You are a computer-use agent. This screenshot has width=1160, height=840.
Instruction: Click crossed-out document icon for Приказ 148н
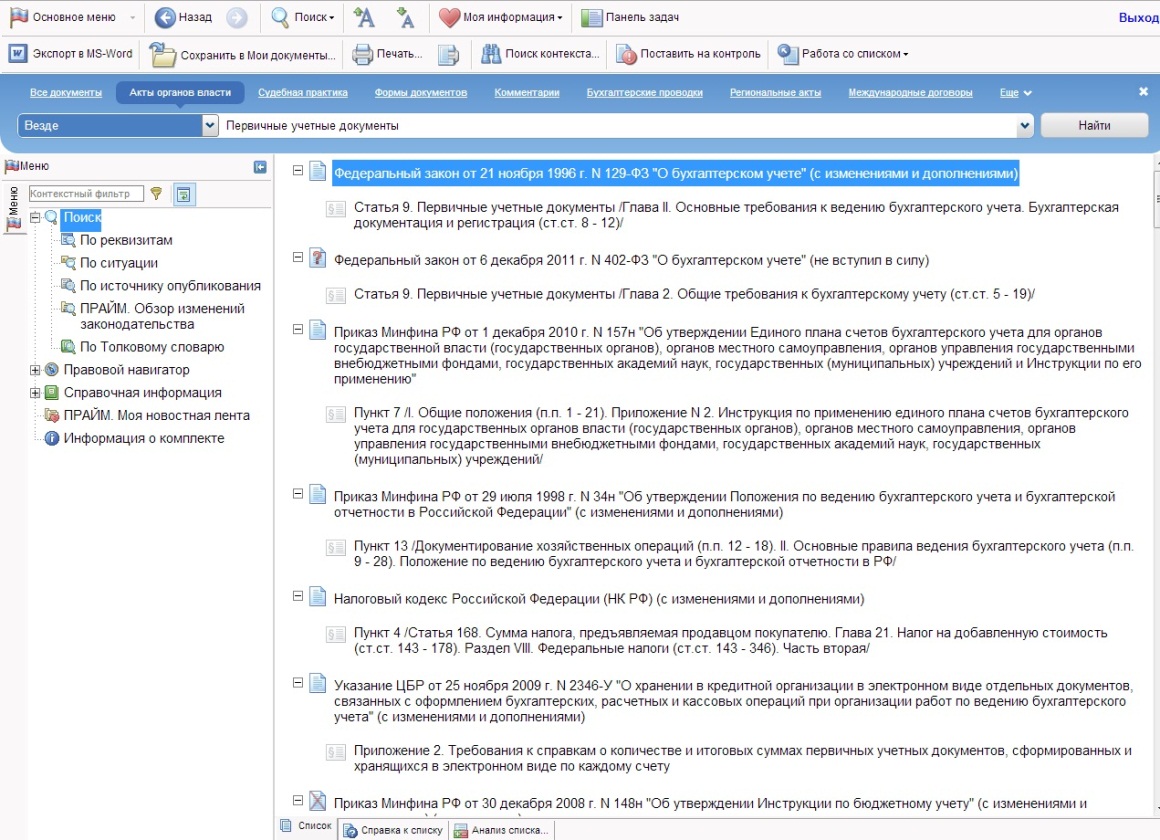[x=317, y=800]
